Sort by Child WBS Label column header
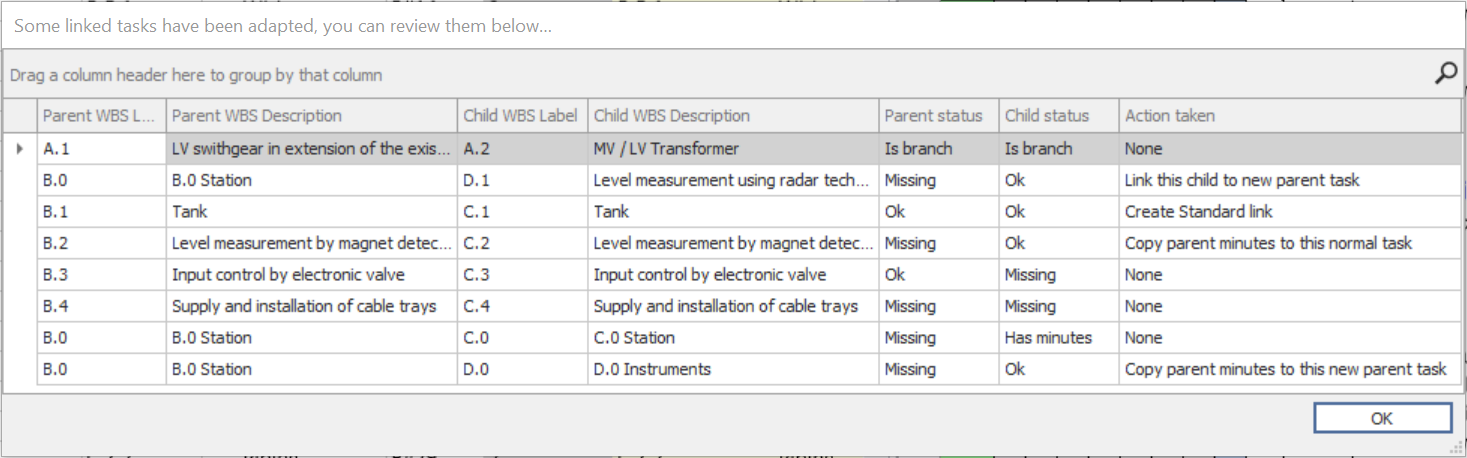This screenshot has height=458, width=1467. [x=521, y=116]
